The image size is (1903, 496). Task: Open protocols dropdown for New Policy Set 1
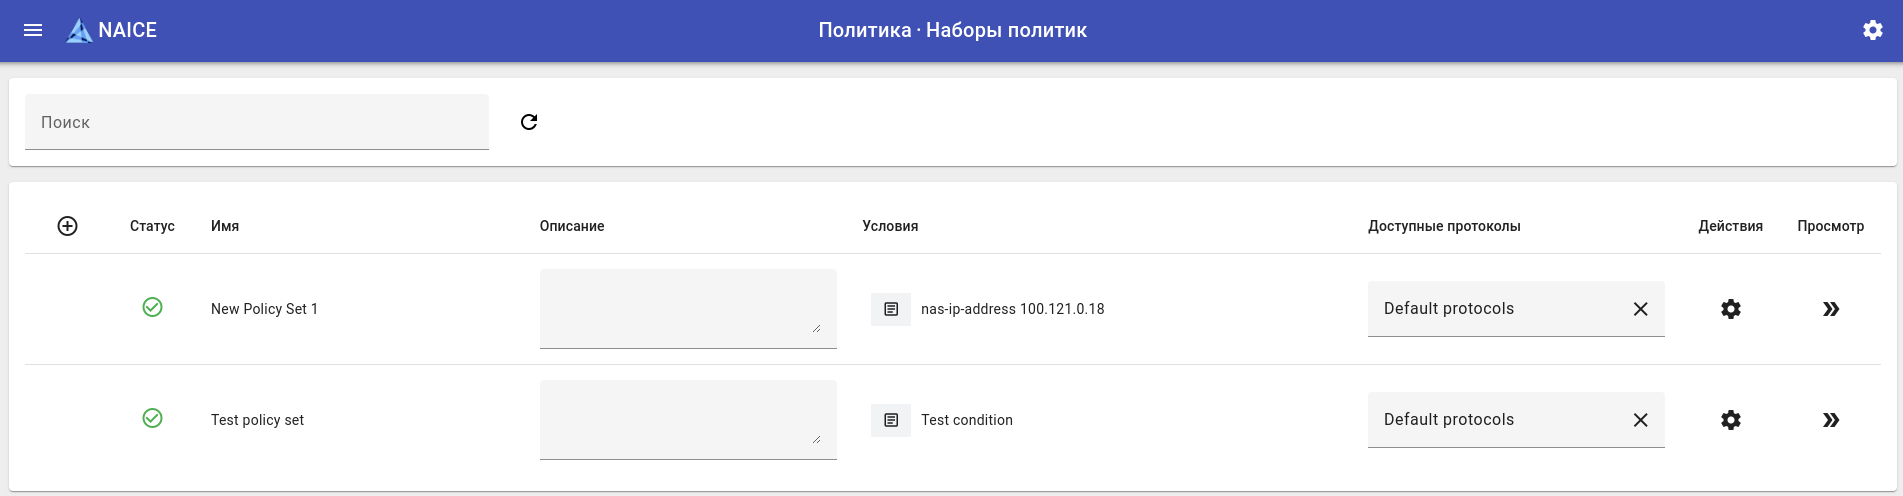pyautogui.click(x=1495, y=309)
